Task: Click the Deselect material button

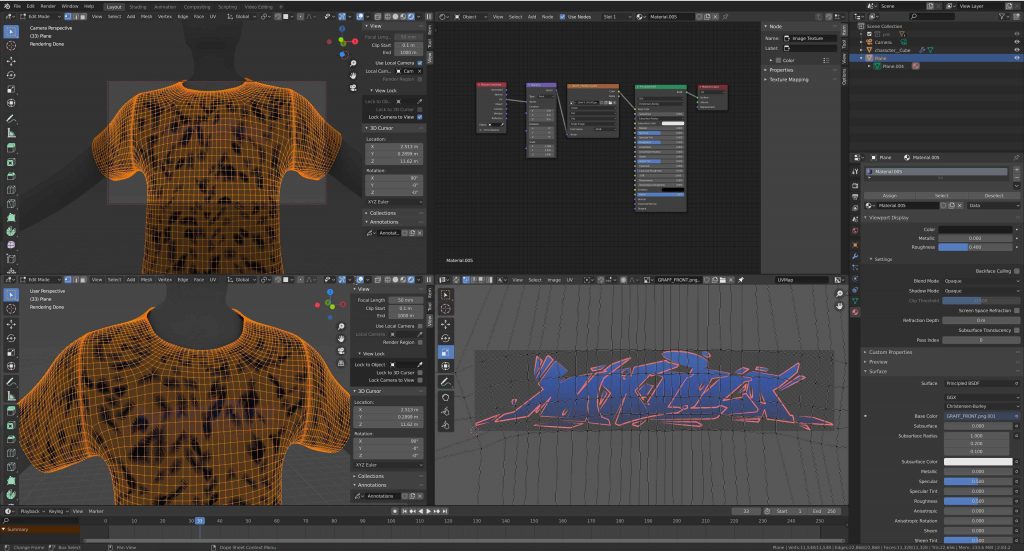Action: pyautogui.click(x=993, y=195)
